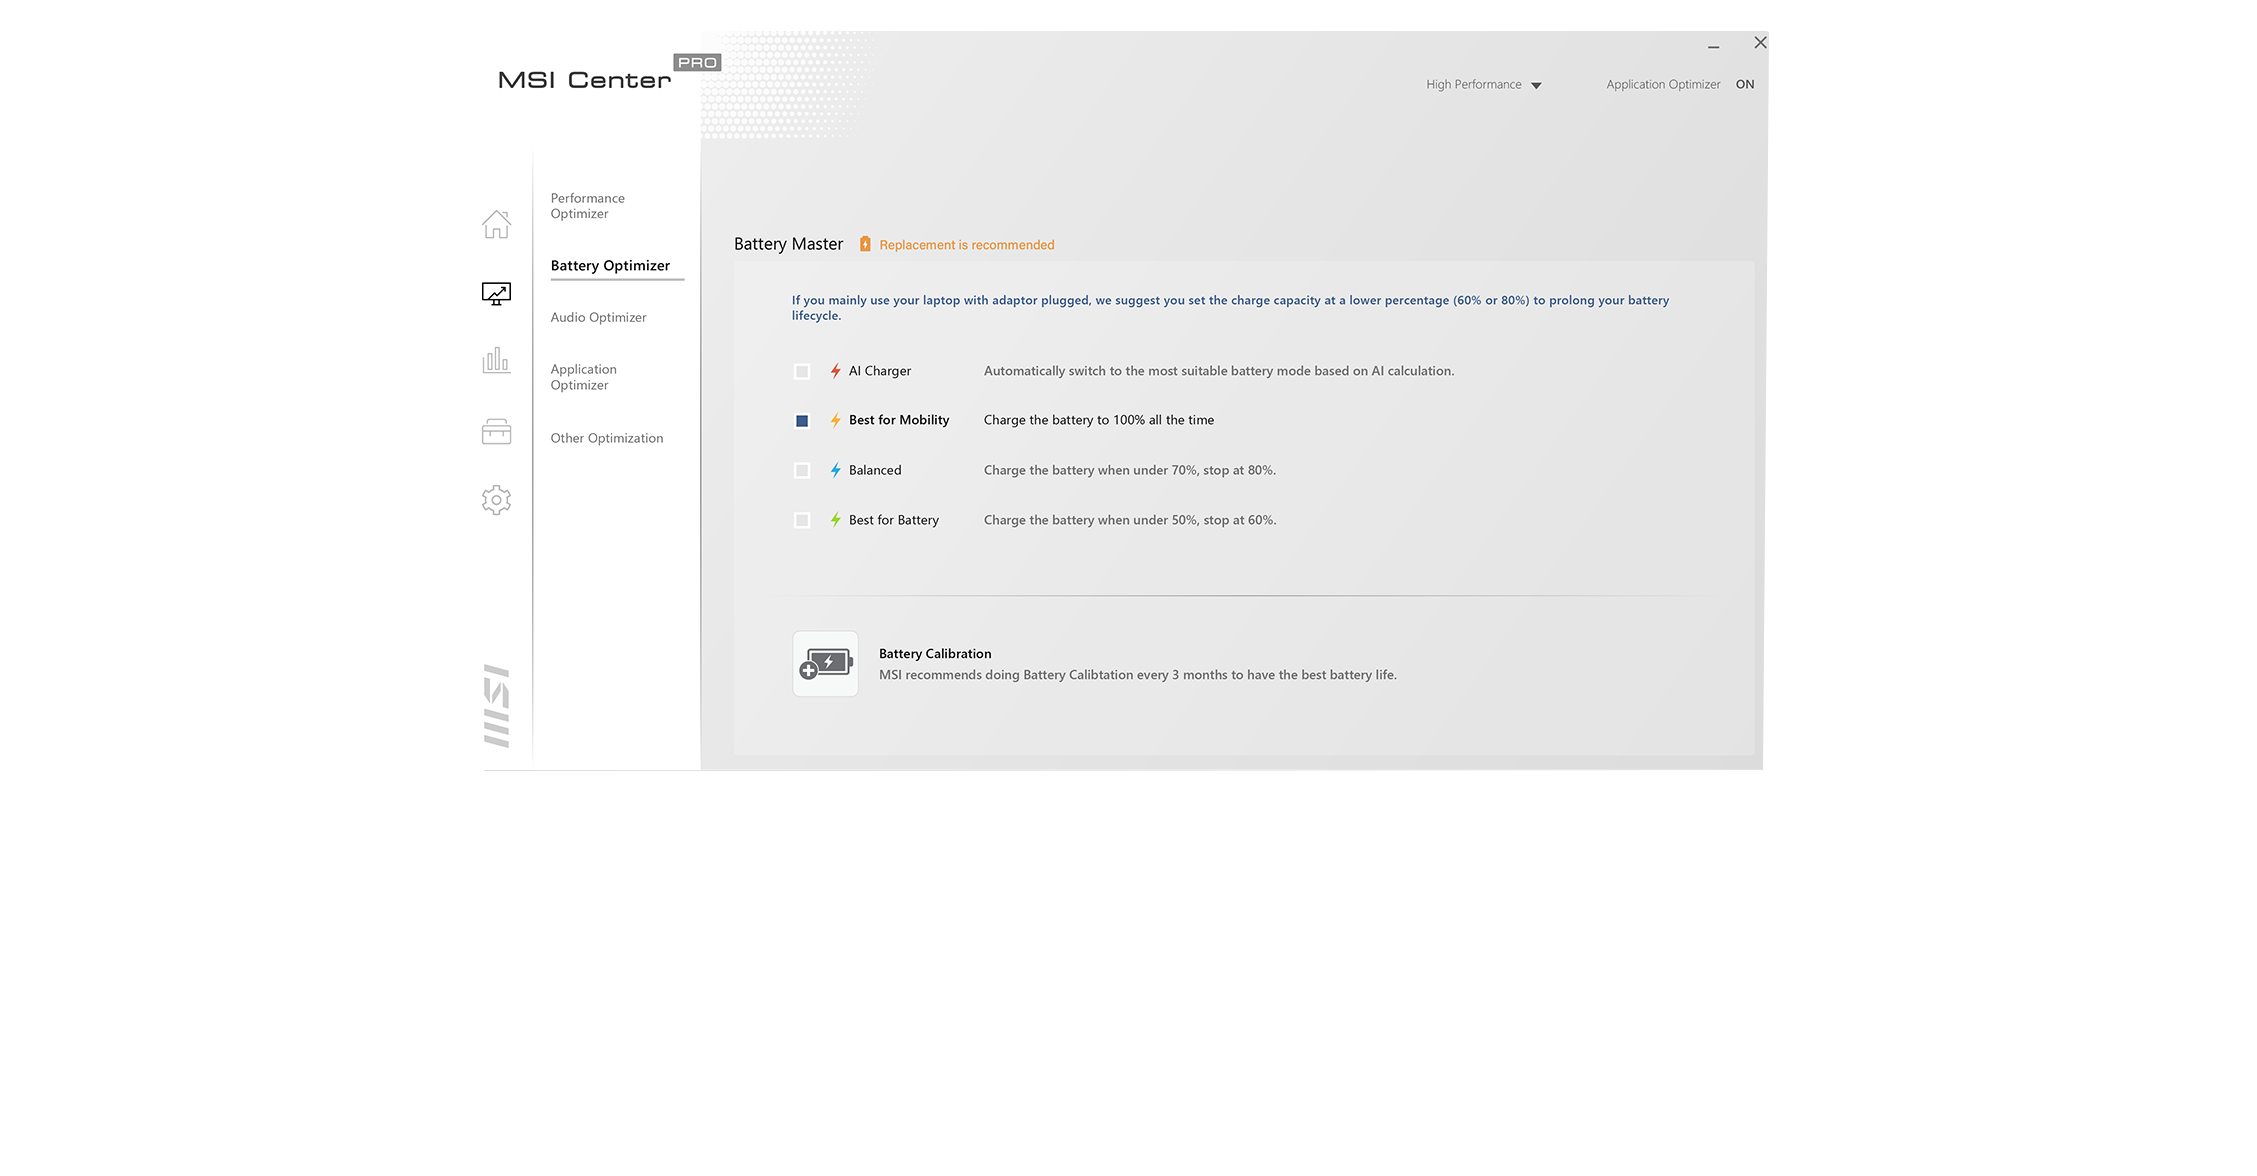2257x1176 pixels.
Task: Click the Features monitor sidebar icon
Action: tap(496, 293)
